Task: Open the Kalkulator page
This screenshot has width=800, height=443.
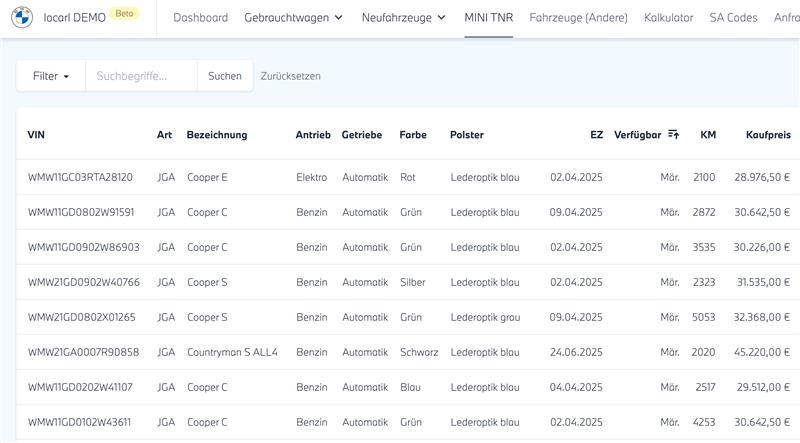Action: click(669, 17)
